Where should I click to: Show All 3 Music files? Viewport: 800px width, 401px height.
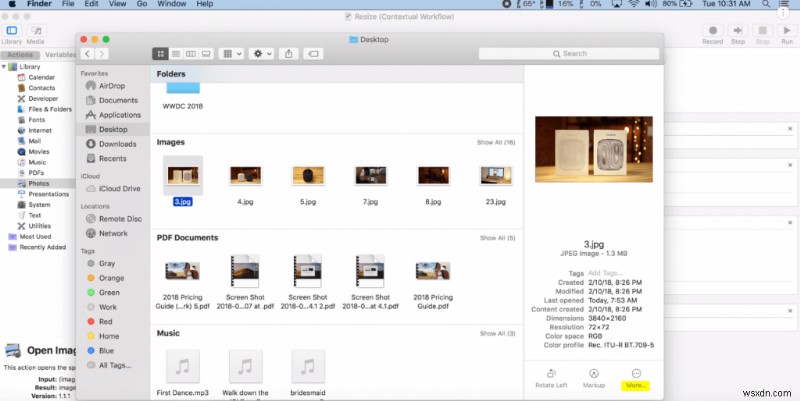click(x=497, y=333)
